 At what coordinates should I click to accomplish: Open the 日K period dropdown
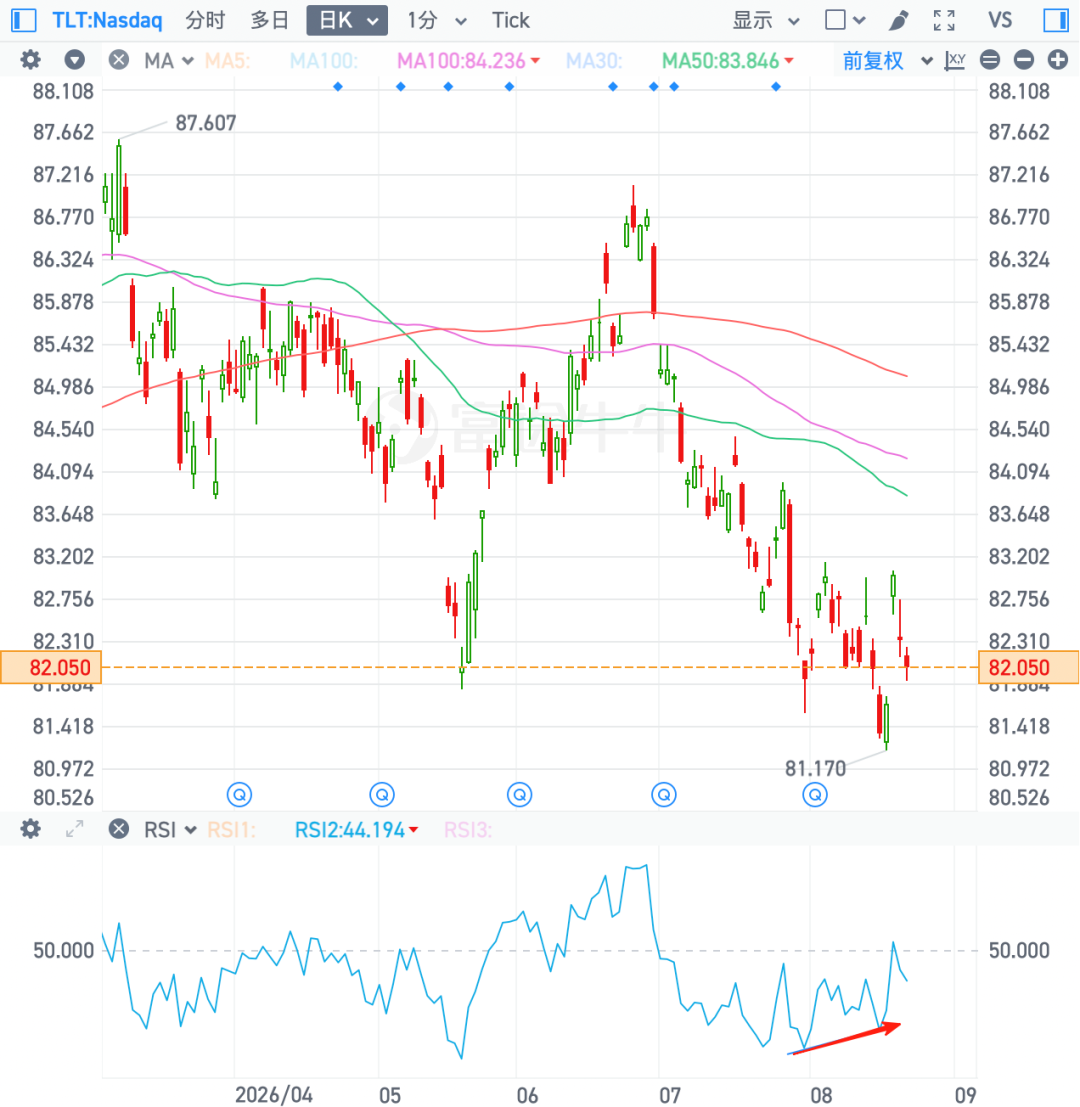347,20
